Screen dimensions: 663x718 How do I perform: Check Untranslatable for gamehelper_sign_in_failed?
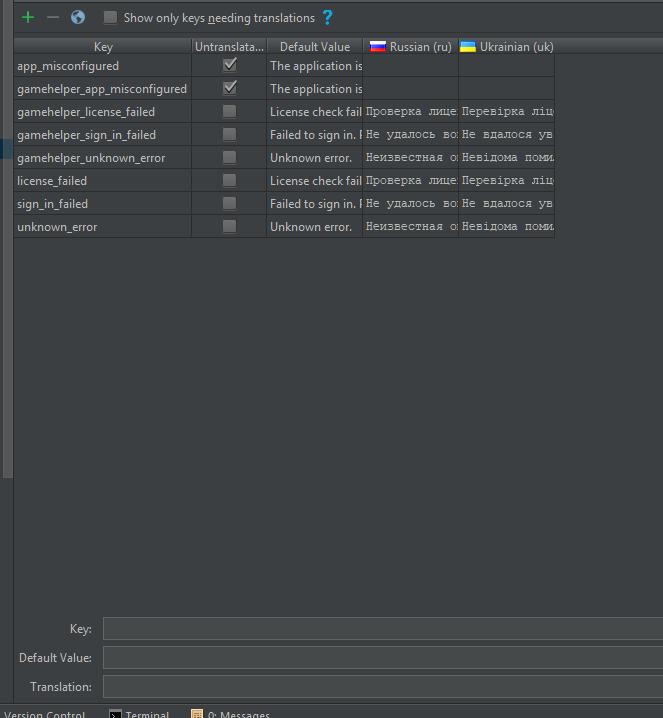tap(229, 134)
